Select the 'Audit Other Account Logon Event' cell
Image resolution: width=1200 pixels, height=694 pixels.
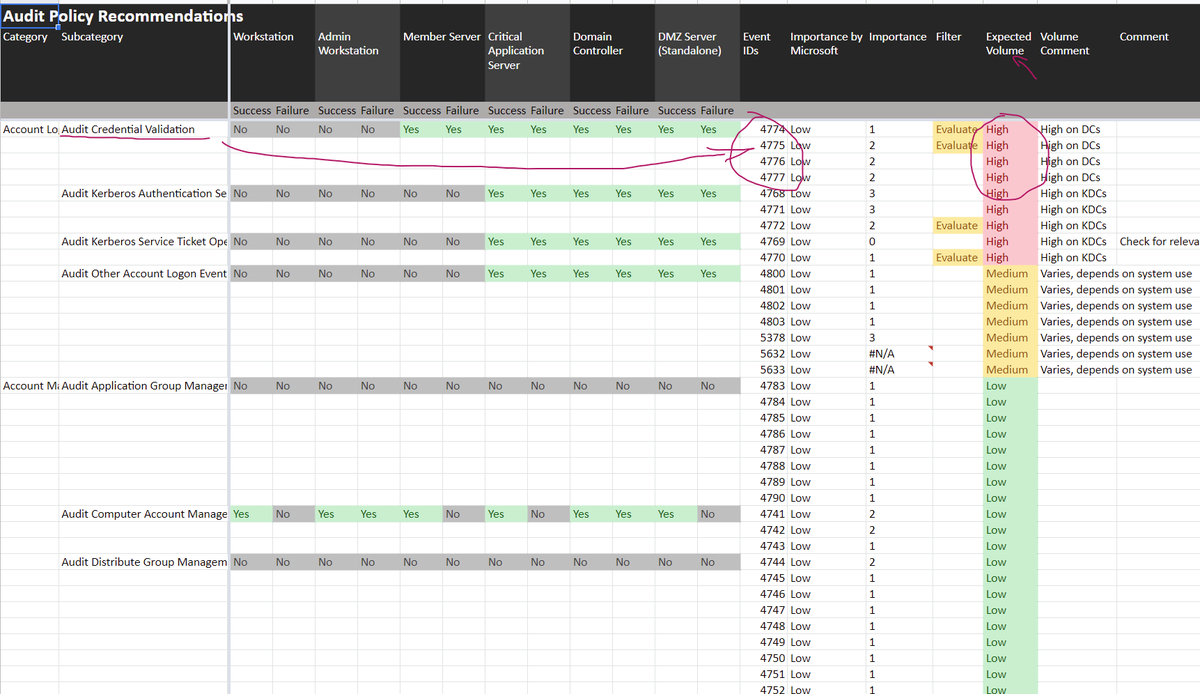144,273
